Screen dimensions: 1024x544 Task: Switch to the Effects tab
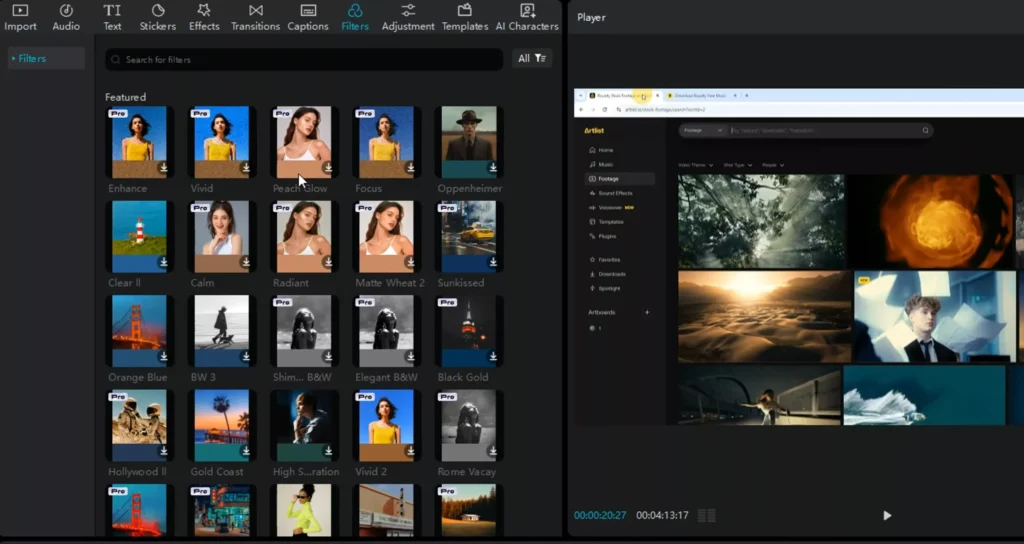pos(204,18)
